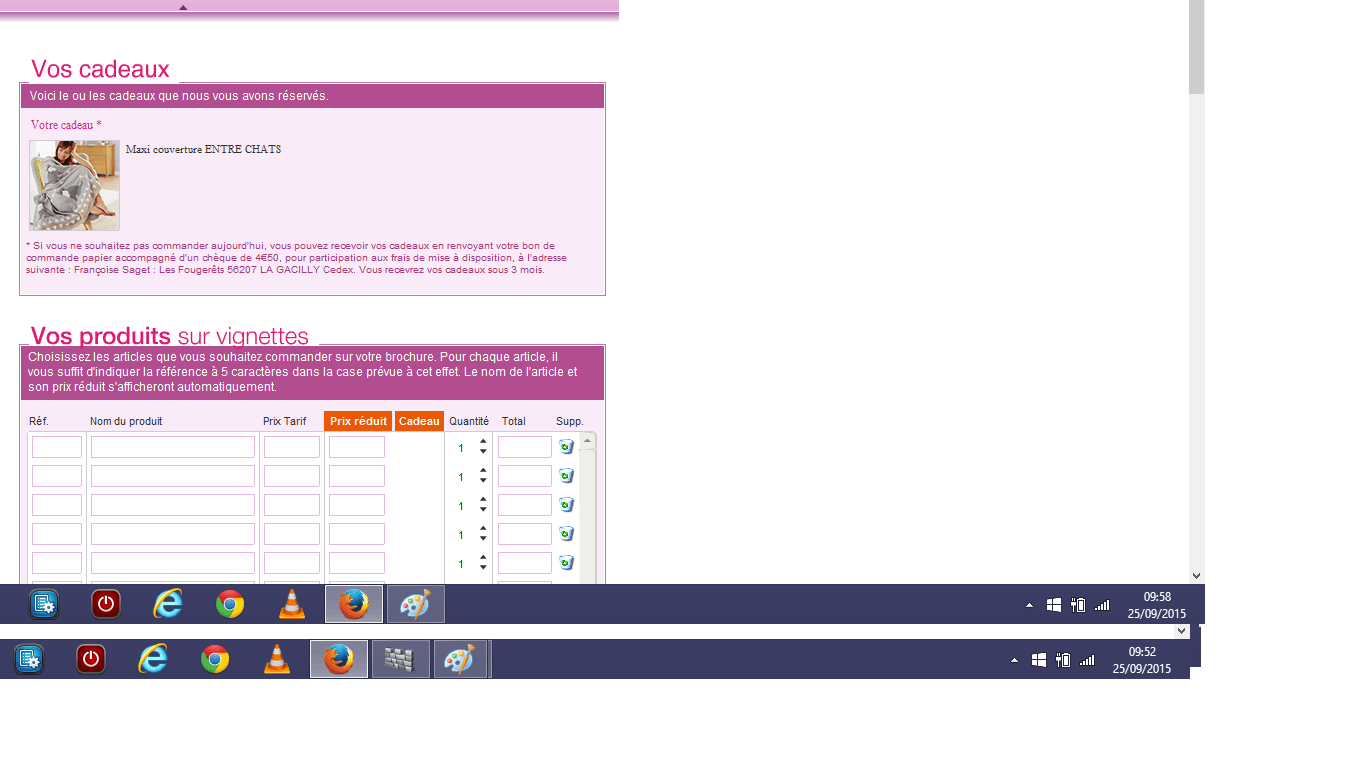1366x768 pixels.
Task: Select the orange Cadeau column header
Action: click(419, 421)
